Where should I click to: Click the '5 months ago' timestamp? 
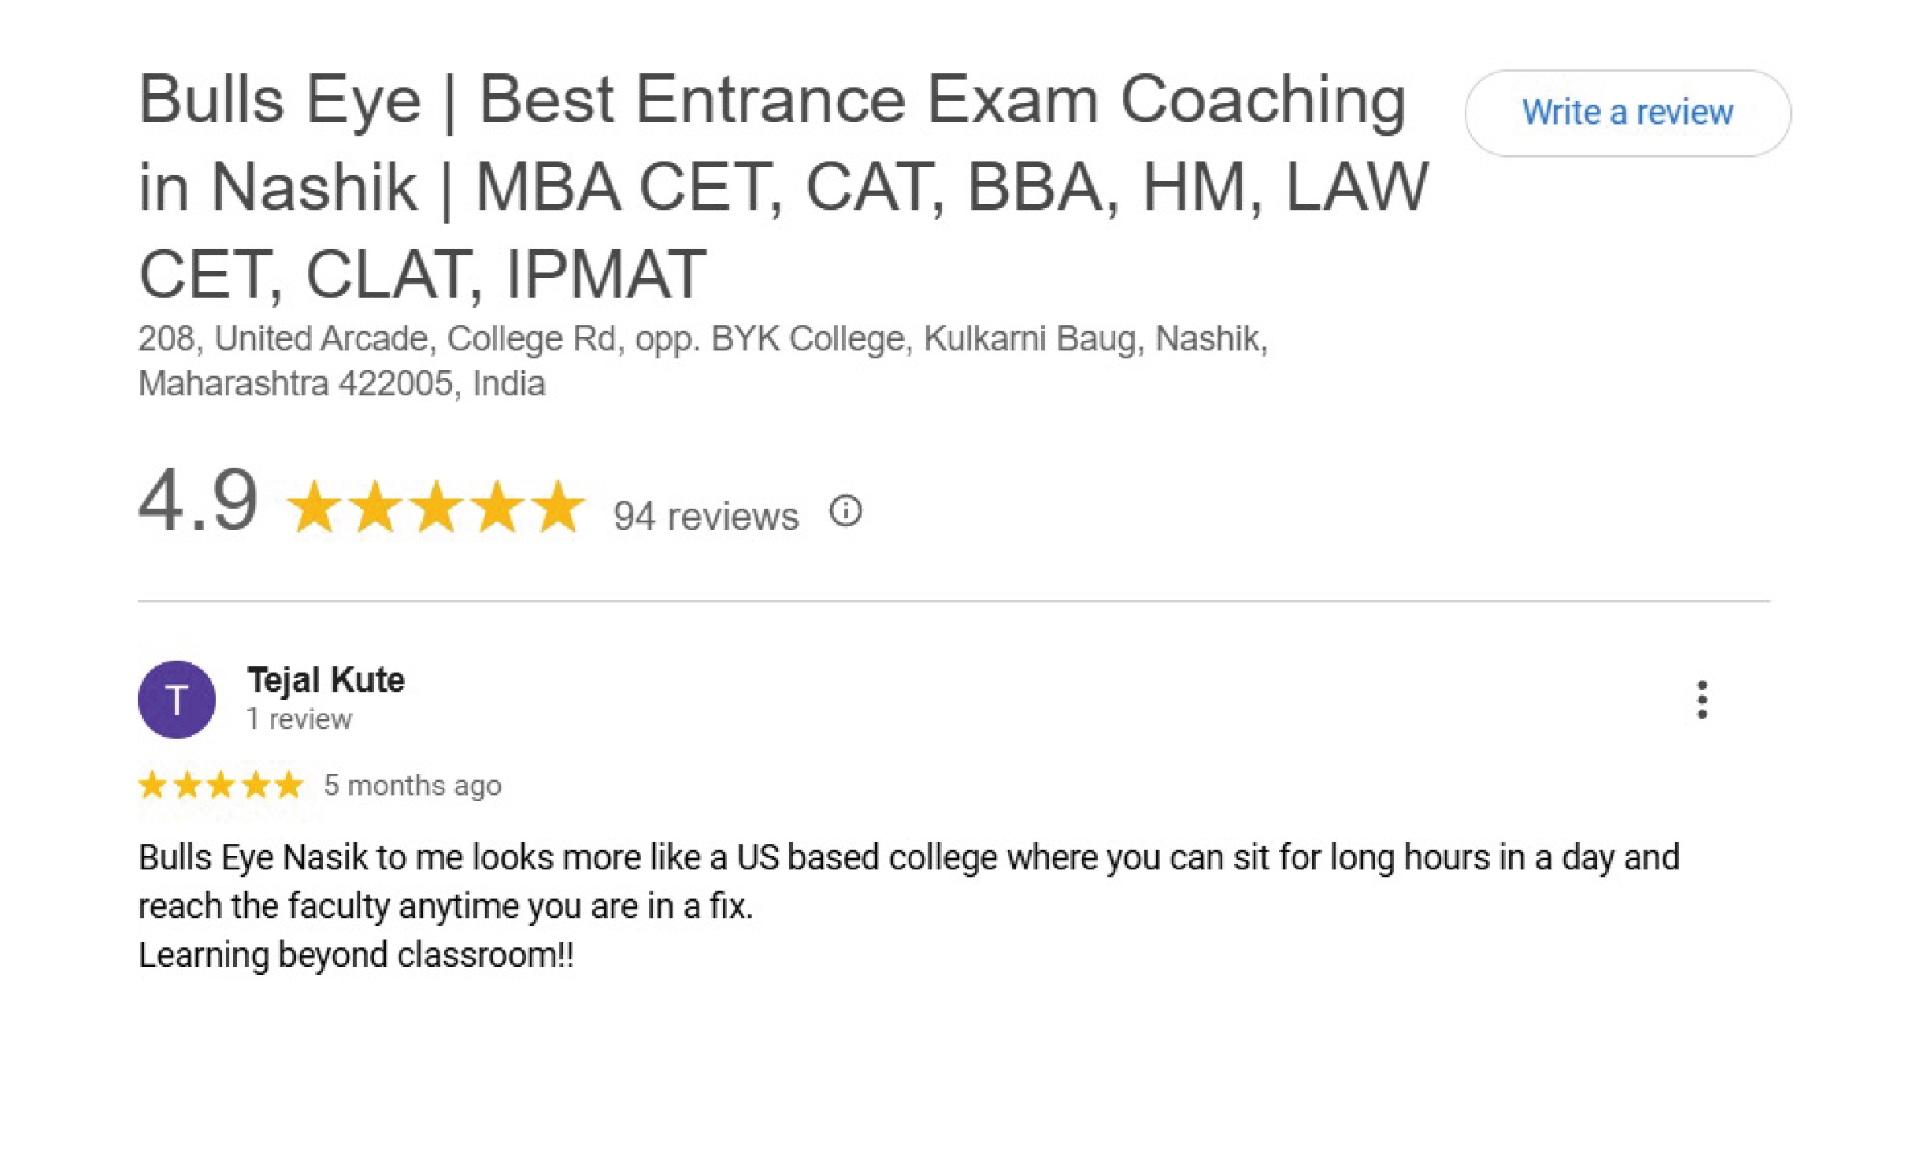pos(413,786)
